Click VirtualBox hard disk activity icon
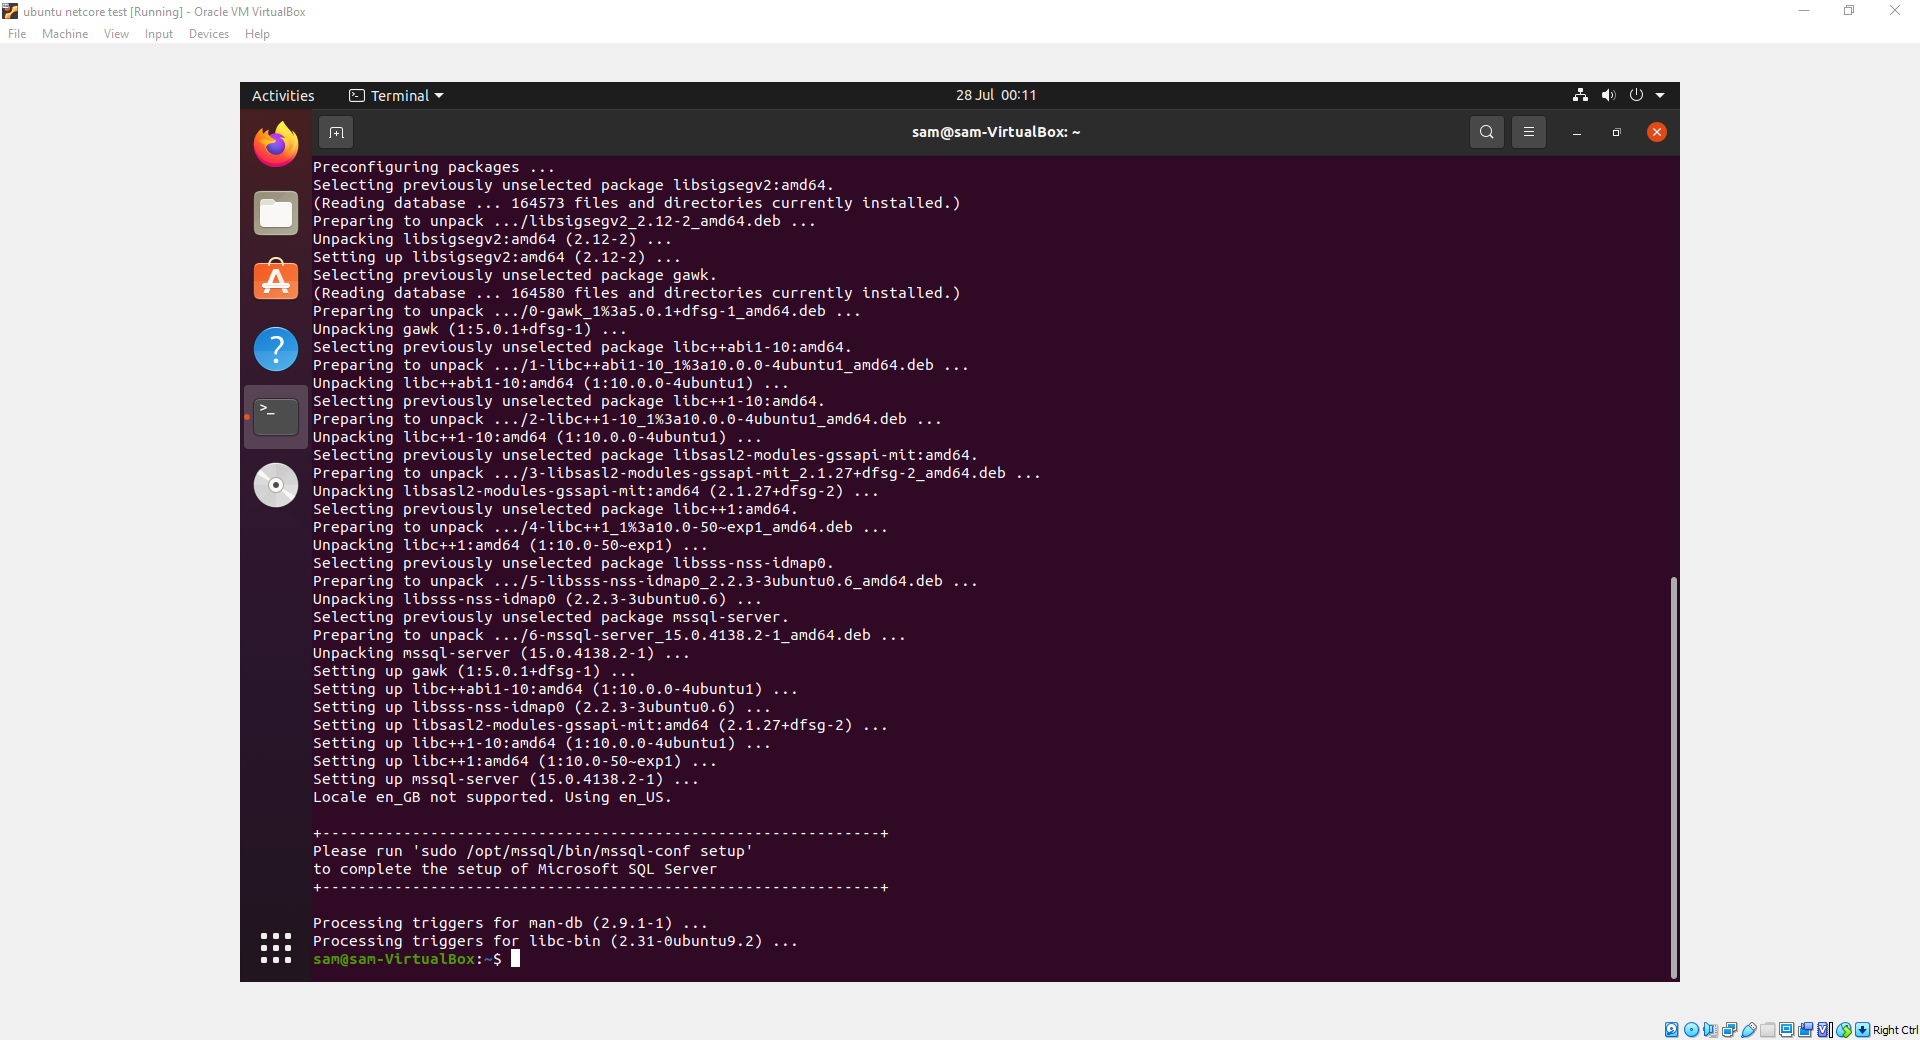The height and width of the screenshot is (1040, 1920). coord(1671,1030)
